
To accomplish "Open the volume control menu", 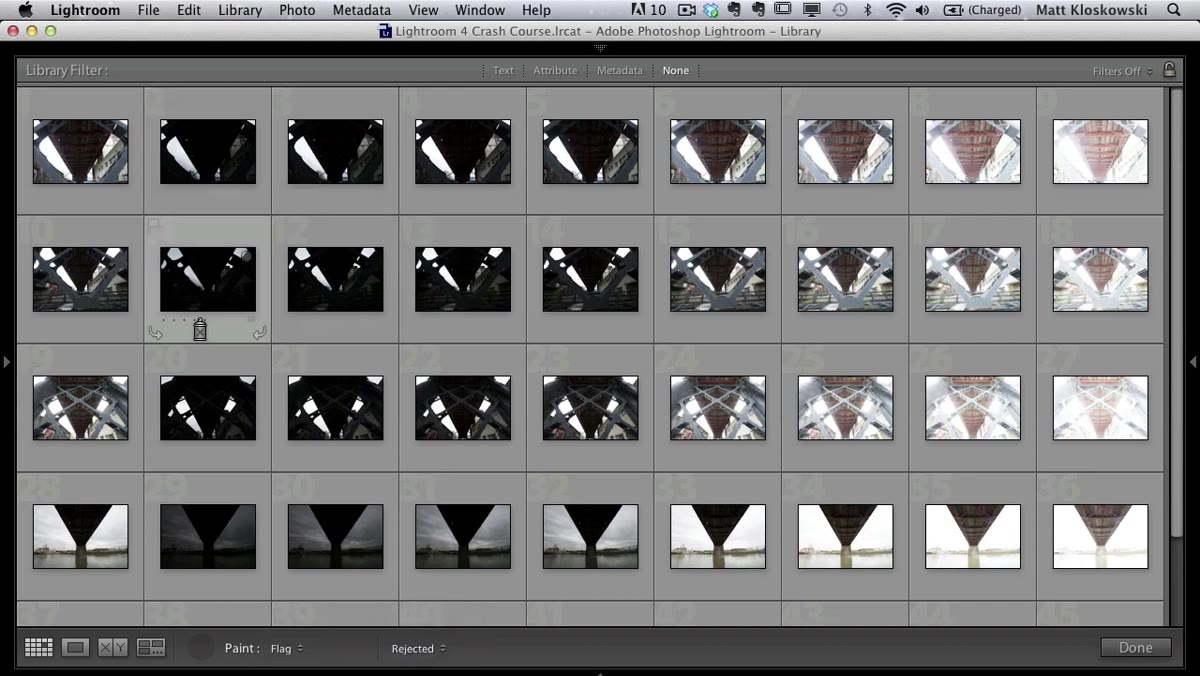I will click(922, 10).
